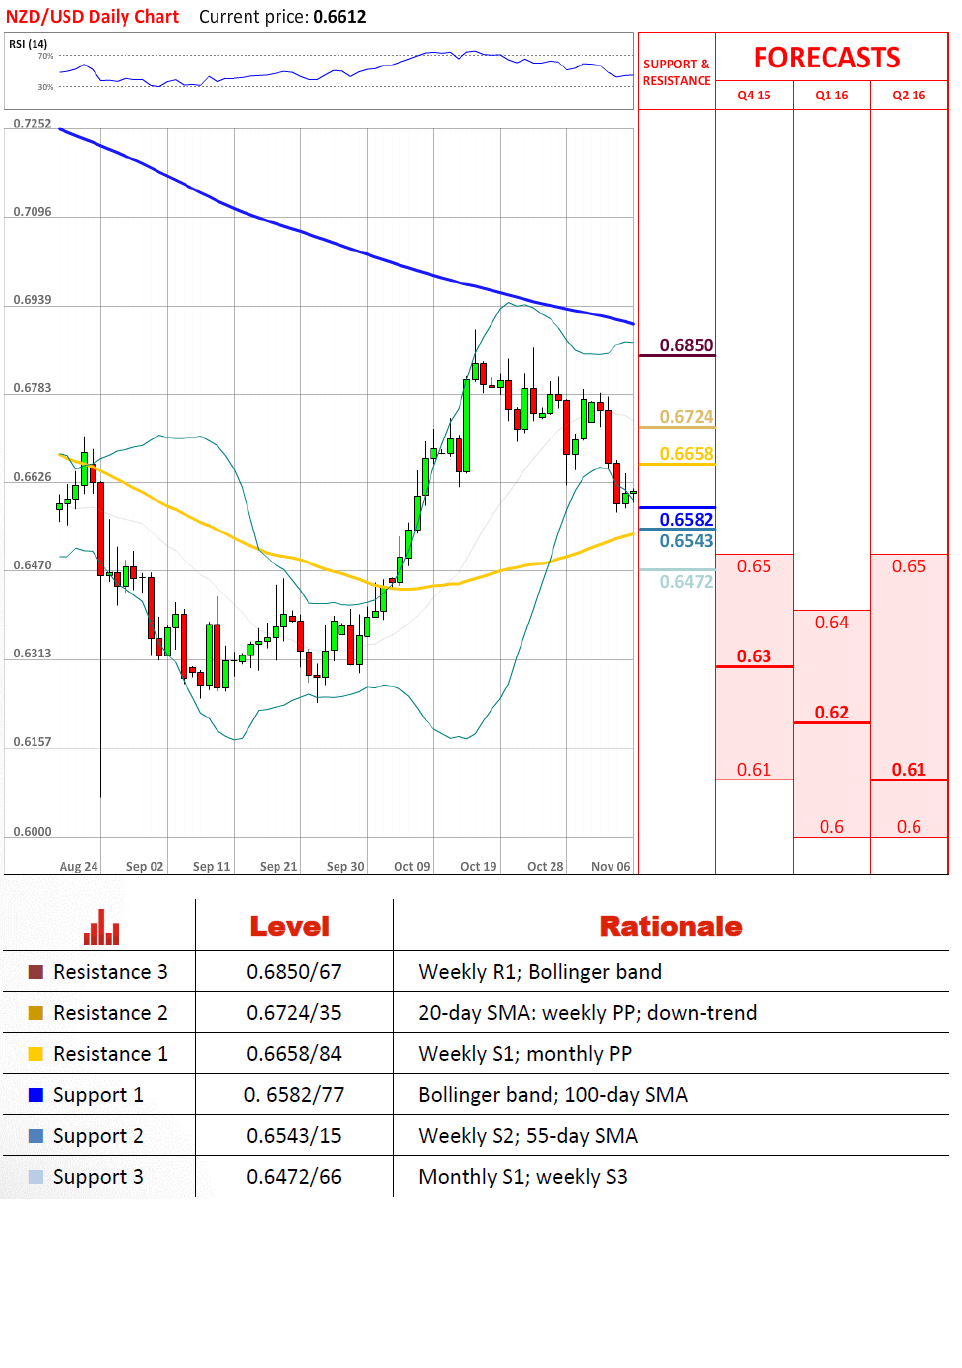
Task: Select the Q1 16 forecast column header
Action: click(832, 95)
